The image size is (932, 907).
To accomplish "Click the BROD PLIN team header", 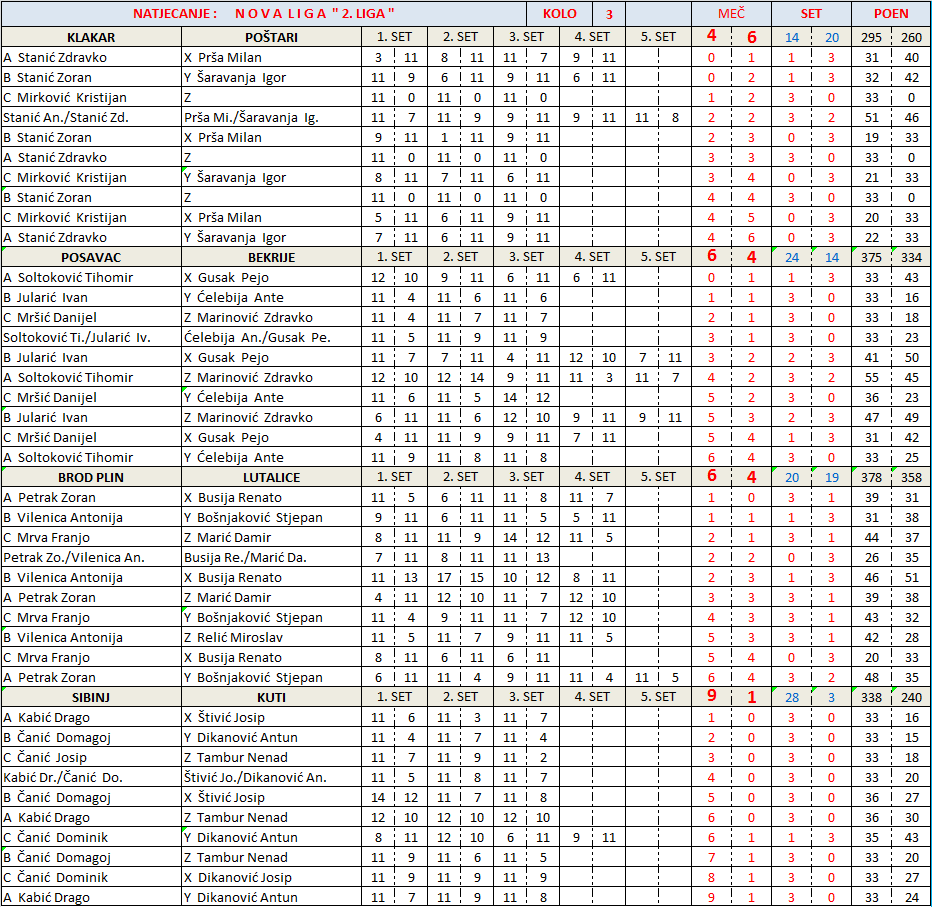I will [x=91, y=477].
